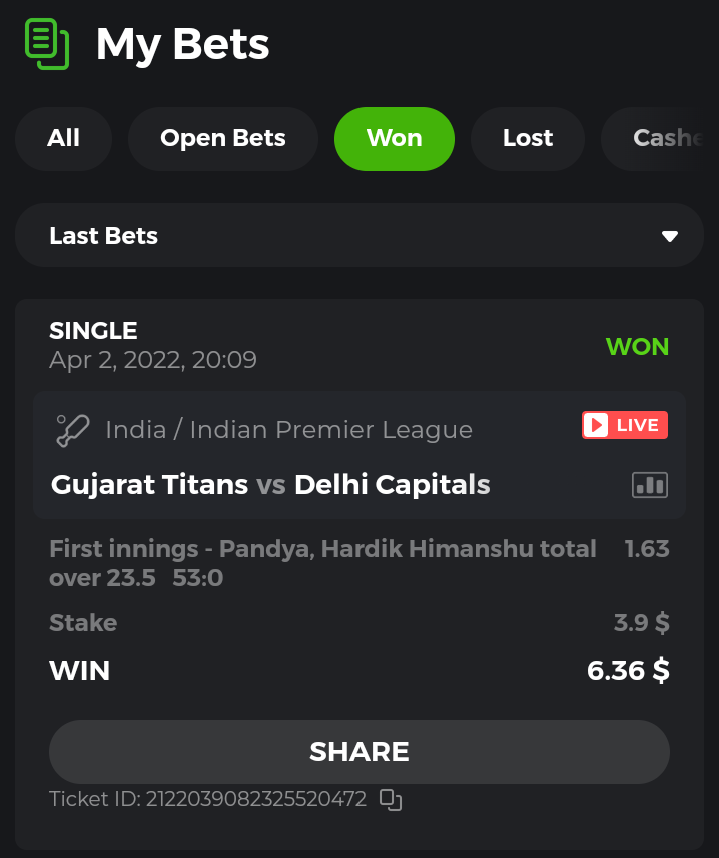Switch to the All bets tab
The image size is (719, 858).
pos(63,138)
